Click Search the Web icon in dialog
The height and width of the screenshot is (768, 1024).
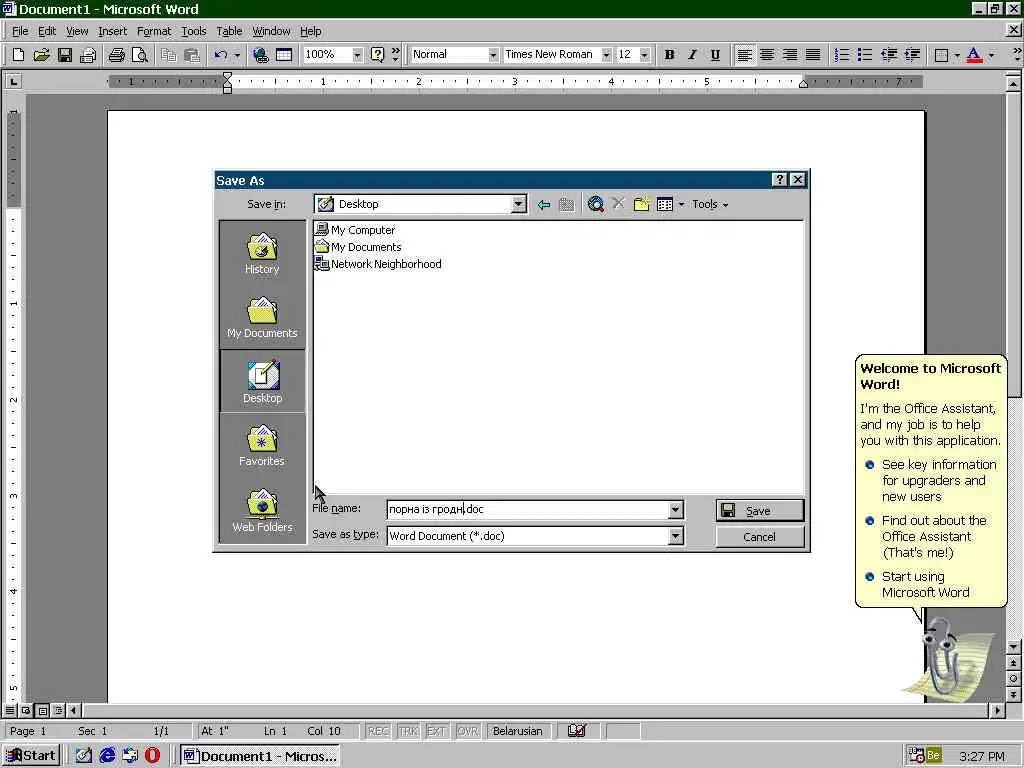[596, 204]
